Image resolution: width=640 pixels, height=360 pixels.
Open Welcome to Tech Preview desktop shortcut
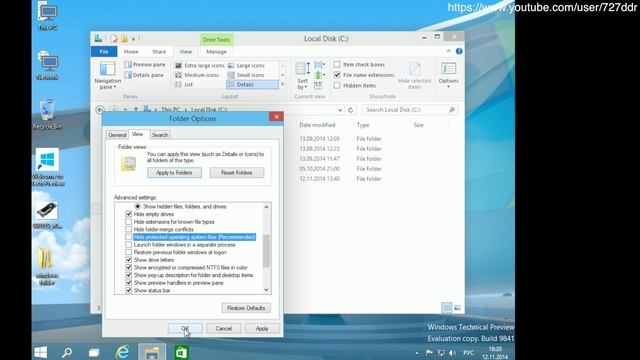pos(48,167)
